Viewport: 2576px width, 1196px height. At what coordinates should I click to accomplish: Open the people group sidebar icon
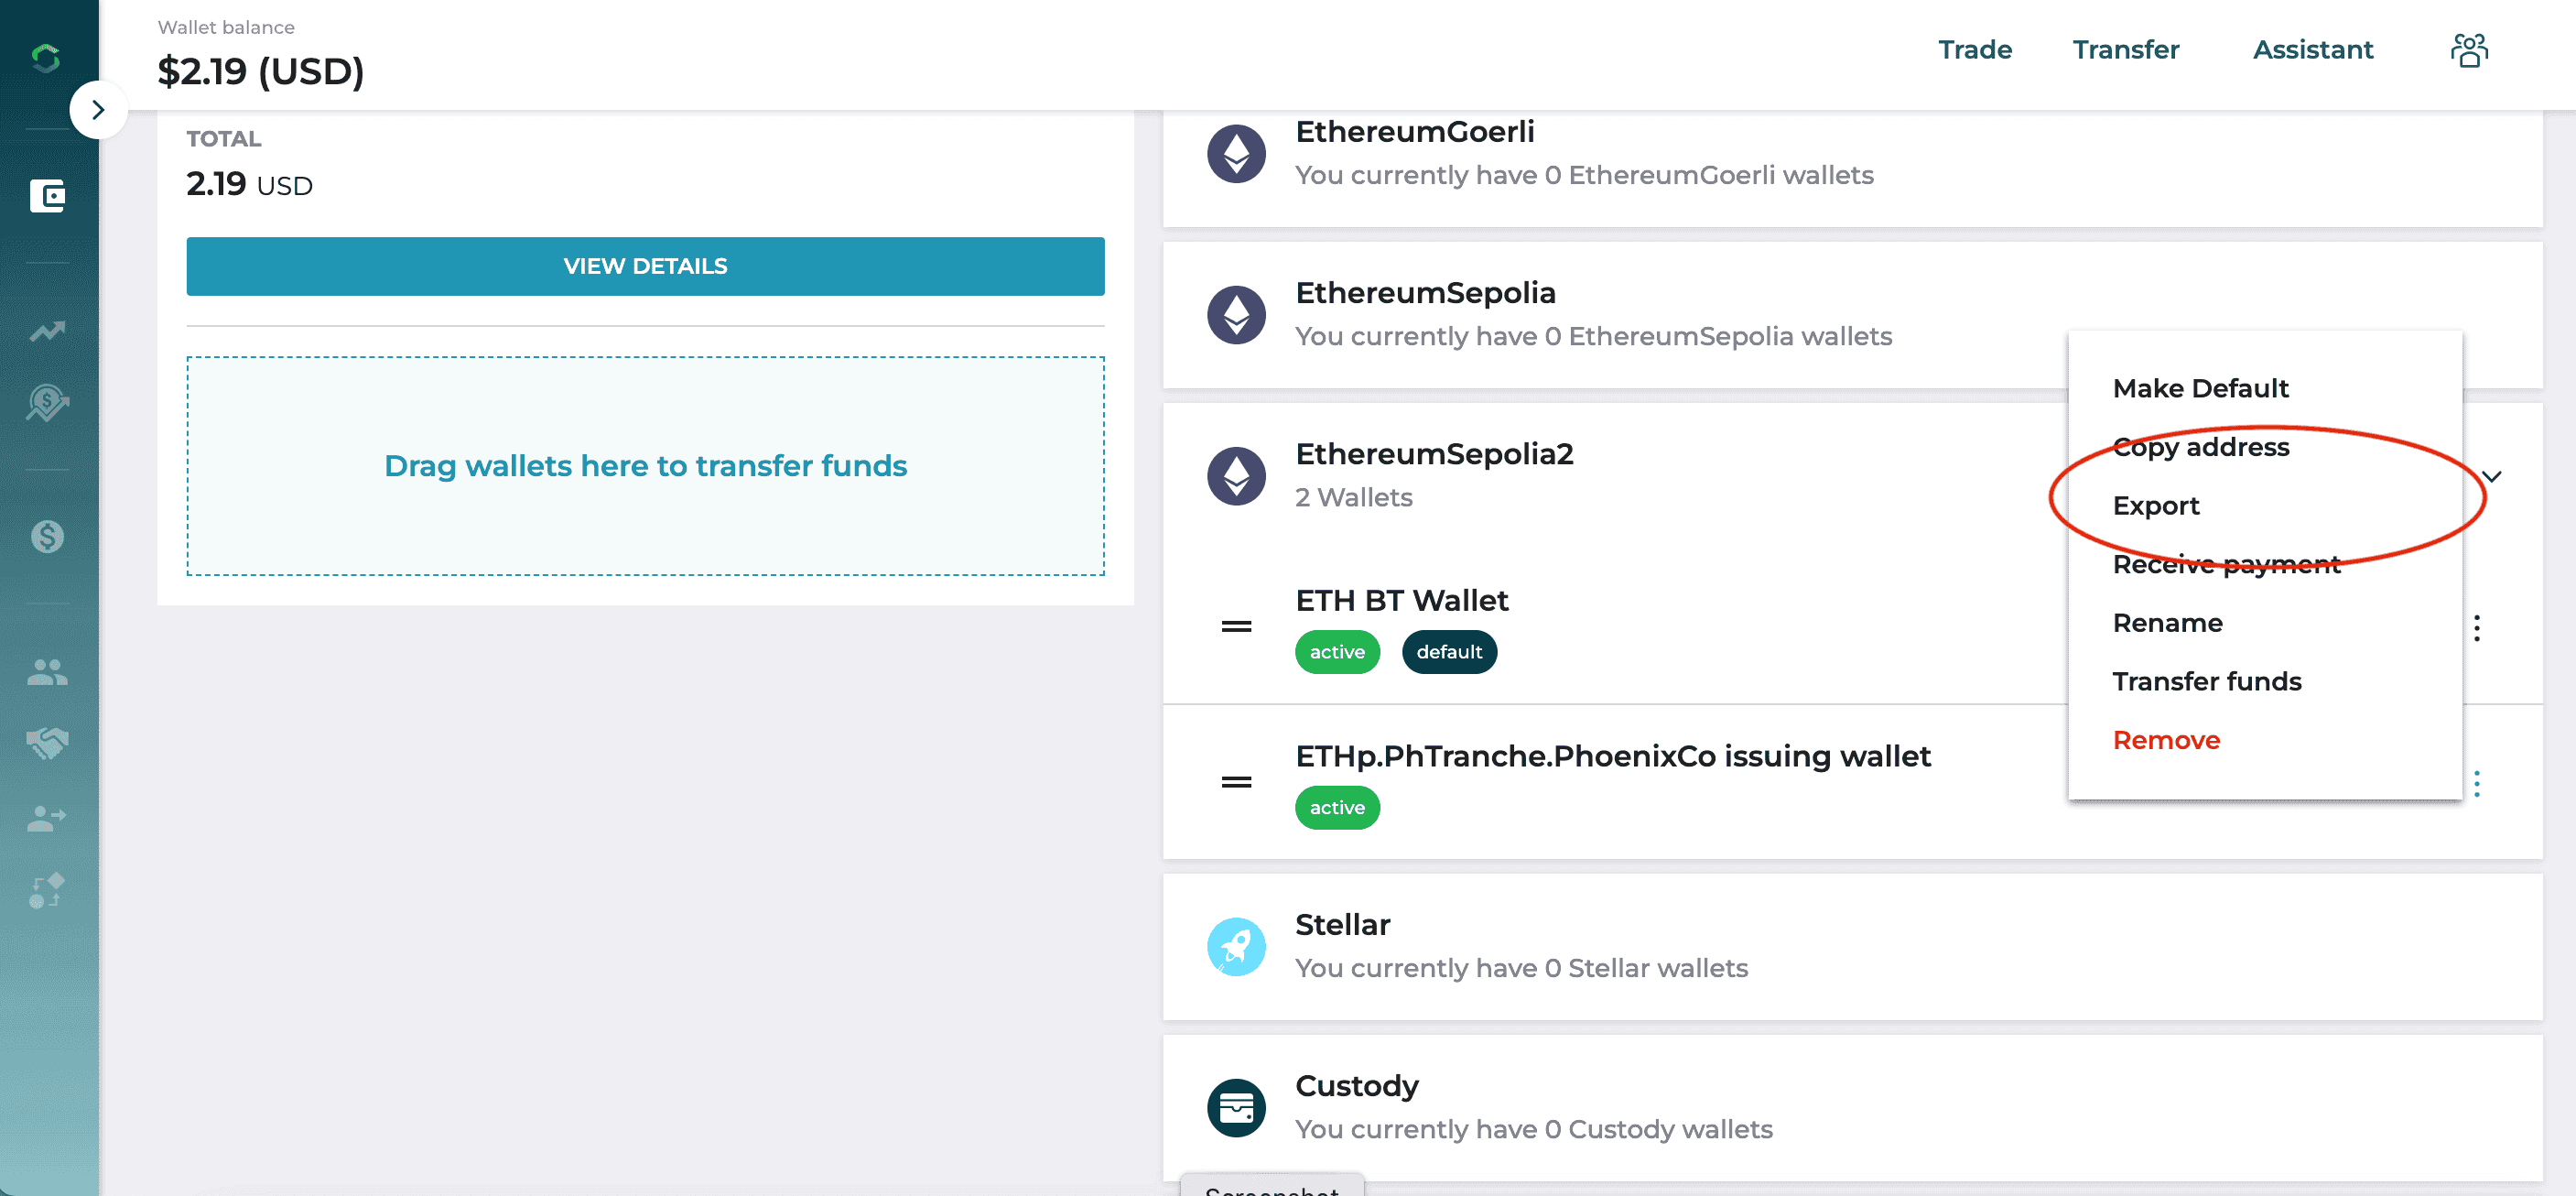pyautogui.click(x=47, y=672)
